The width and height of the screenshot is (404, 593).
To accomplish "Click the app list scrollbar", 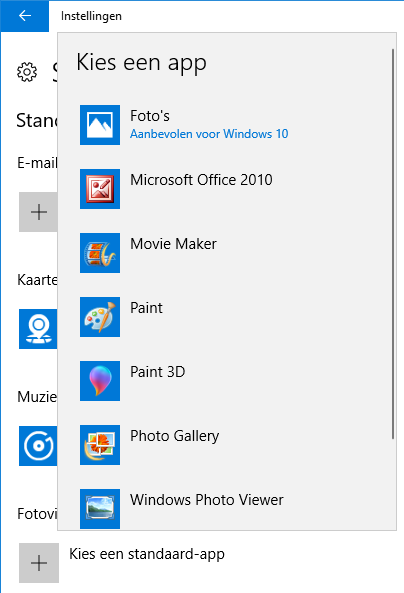I will (393, 244).
